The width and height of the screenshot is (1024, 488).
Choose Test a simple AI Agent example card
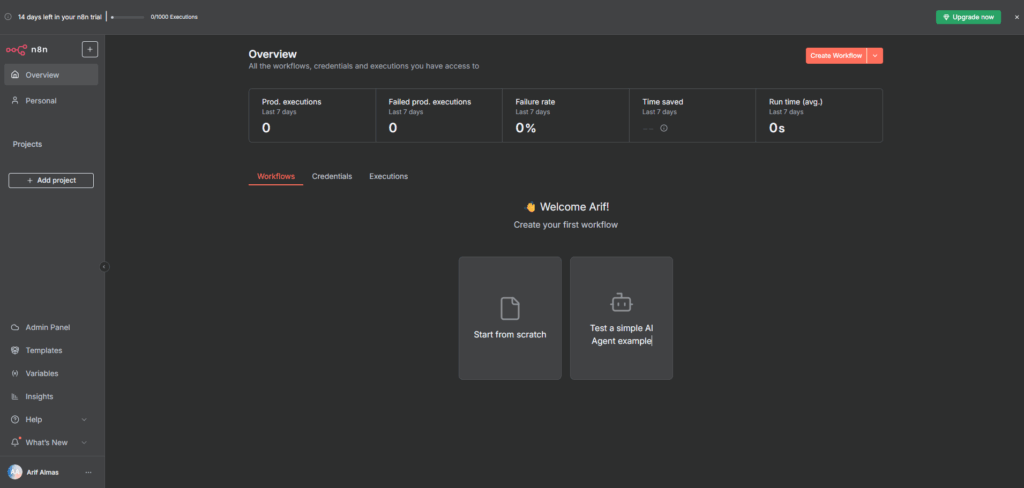tap(621, 318)
